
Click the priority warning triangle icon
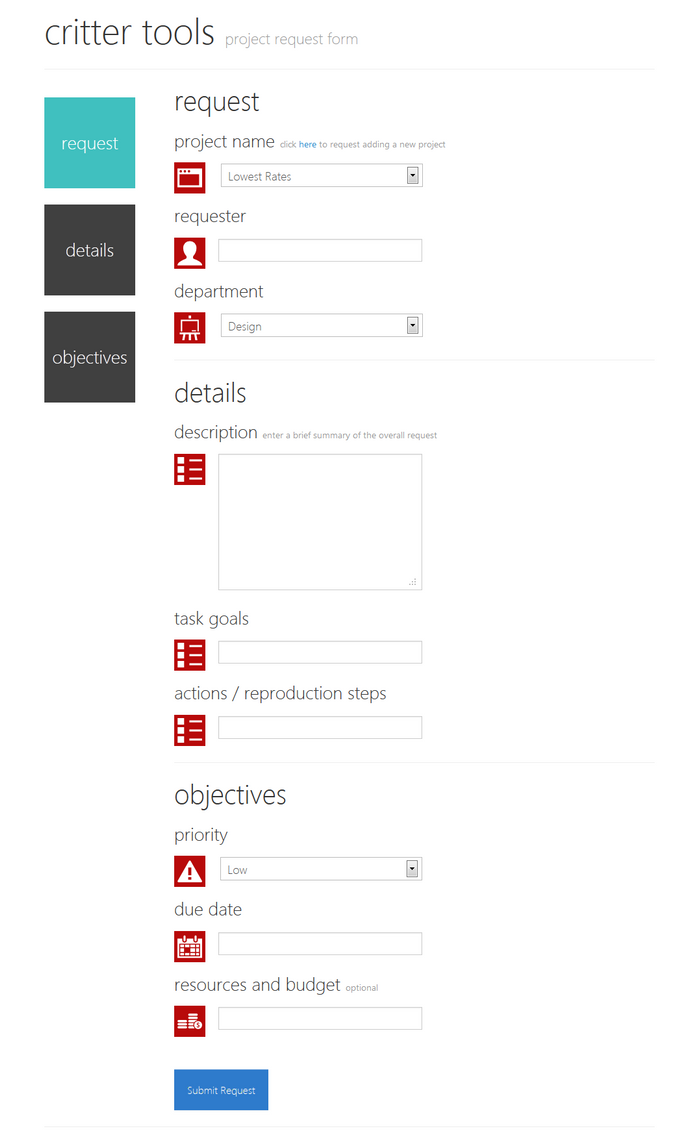click(x=190, y=871)
